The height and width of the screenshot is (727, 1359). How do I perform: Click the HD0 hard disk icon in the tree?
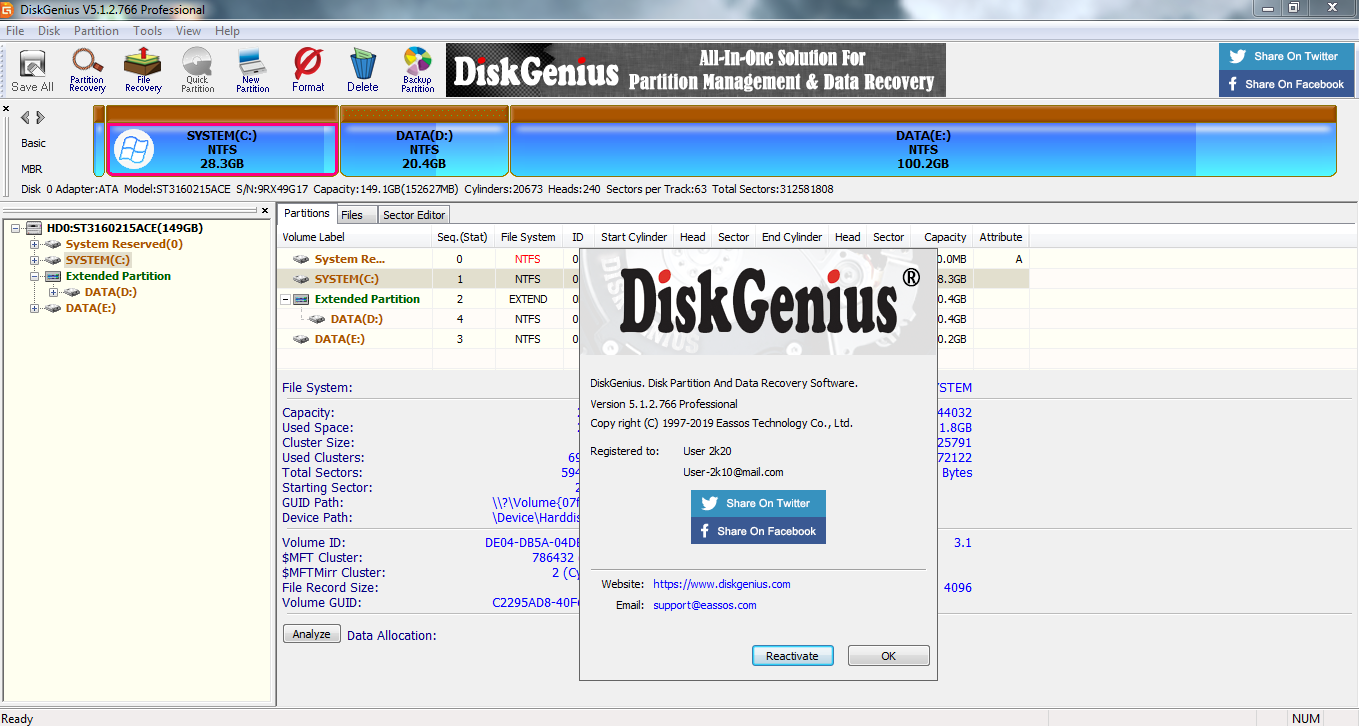(35, 228)
